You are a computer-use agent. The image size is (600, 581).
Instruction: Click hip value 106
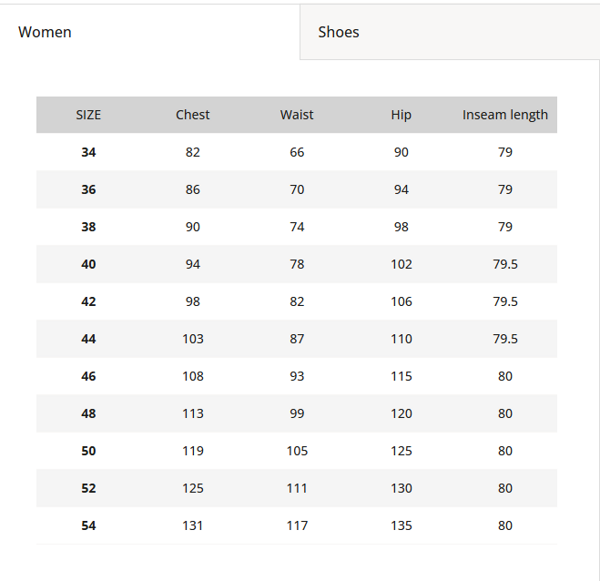tap(401, 302)
